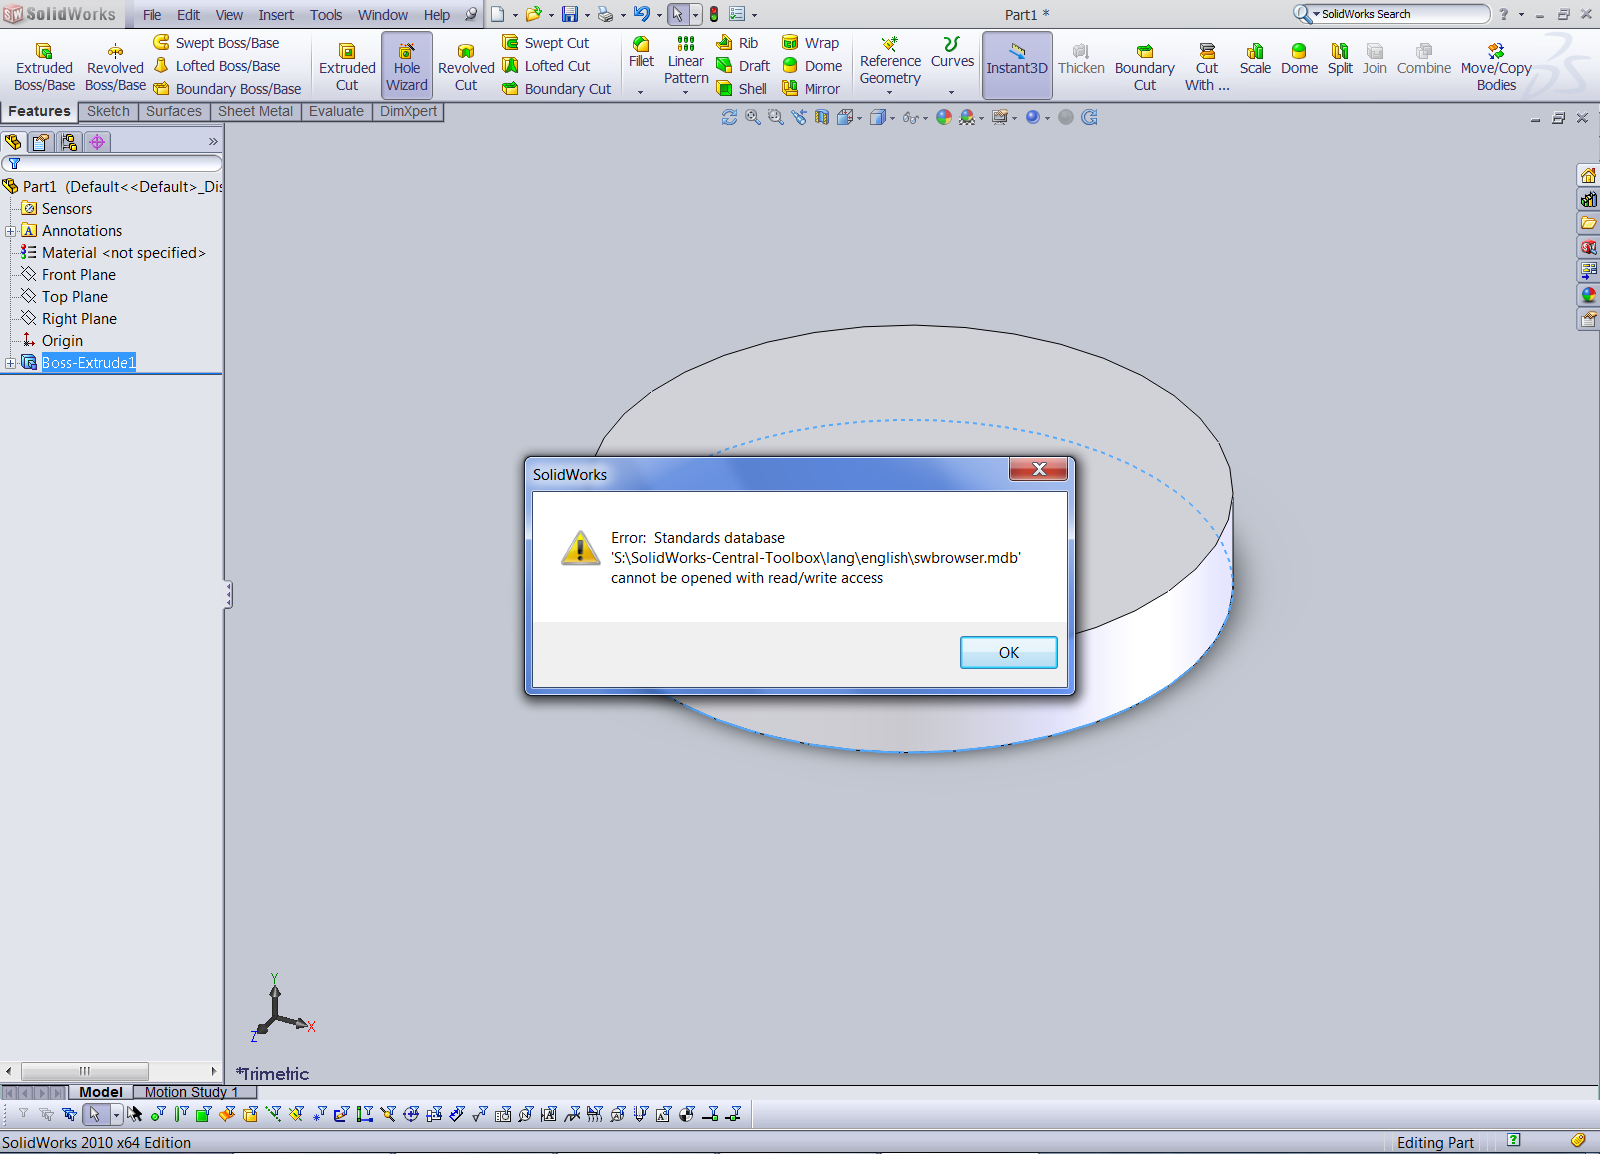Select the Revolved Cut tool

466,67
